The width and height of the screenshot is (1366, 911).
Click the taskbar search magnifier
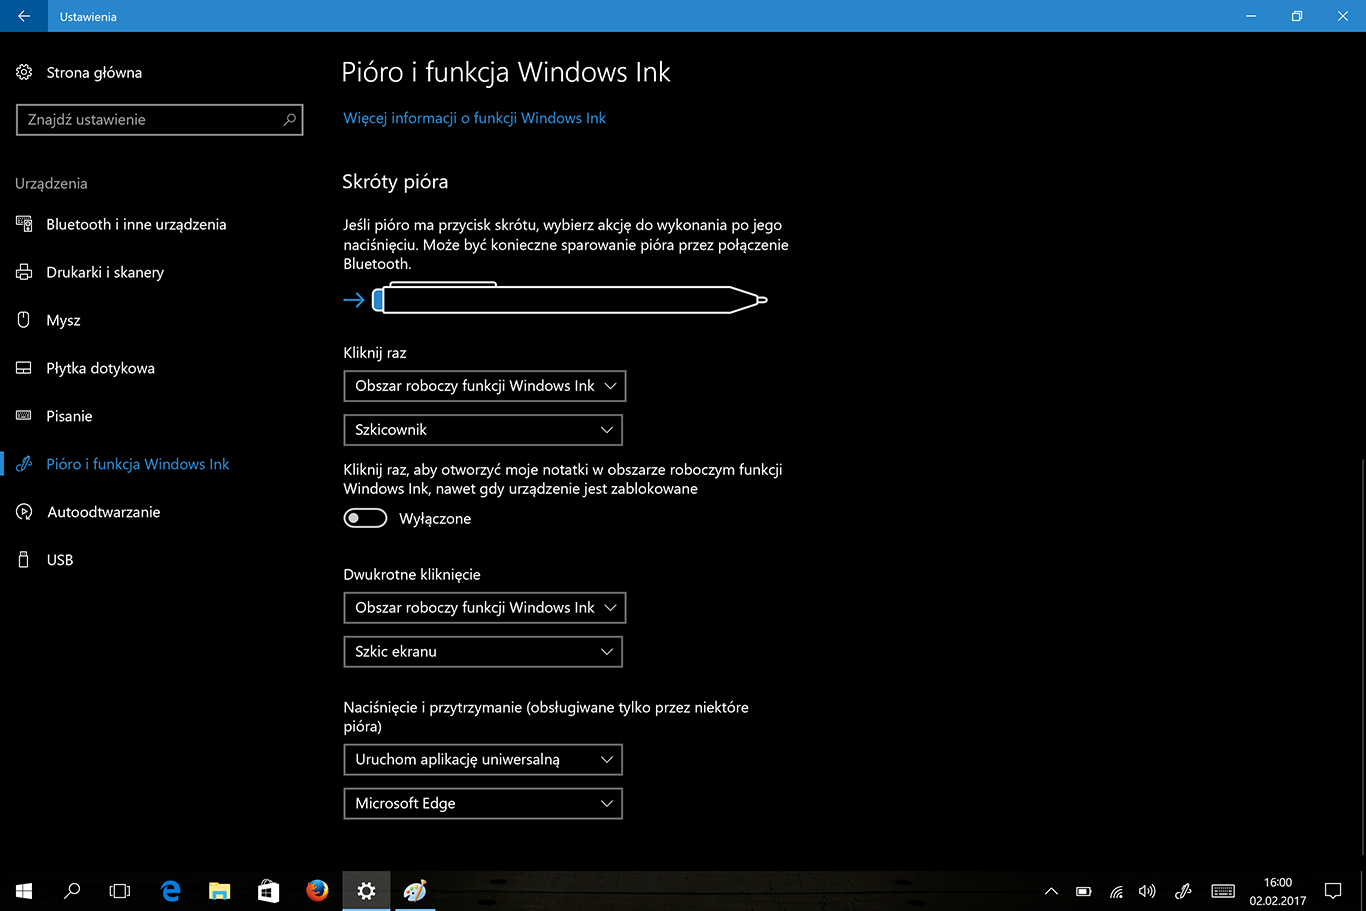(72, 890)
